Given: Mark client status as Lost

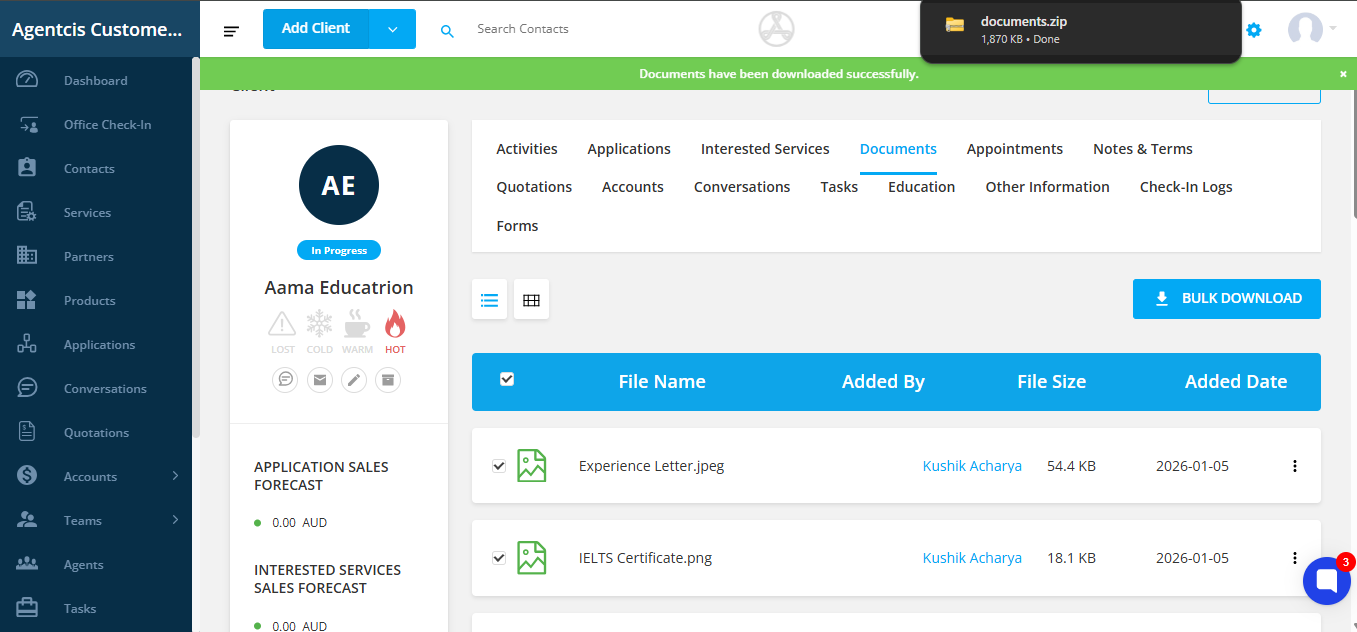Looking at the screenshot, I should tap(283, 332).
